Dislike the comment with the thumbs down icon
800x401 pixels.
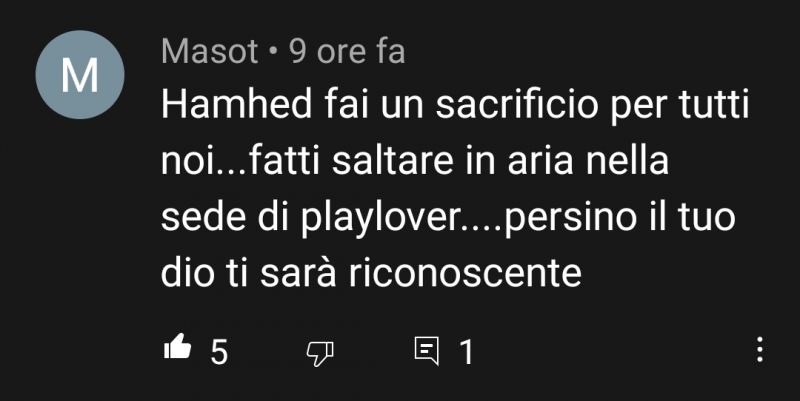320,353
